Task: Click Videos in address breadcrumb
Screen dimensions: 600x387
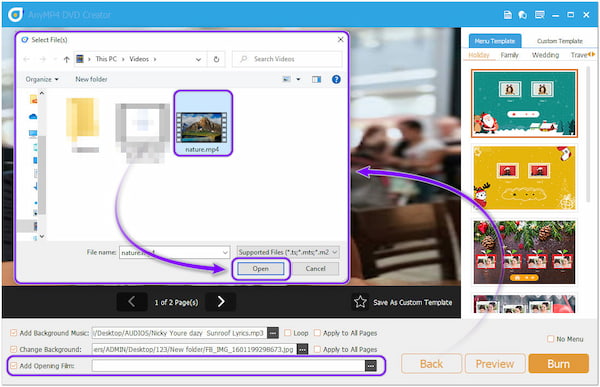Action: point(139,59)
